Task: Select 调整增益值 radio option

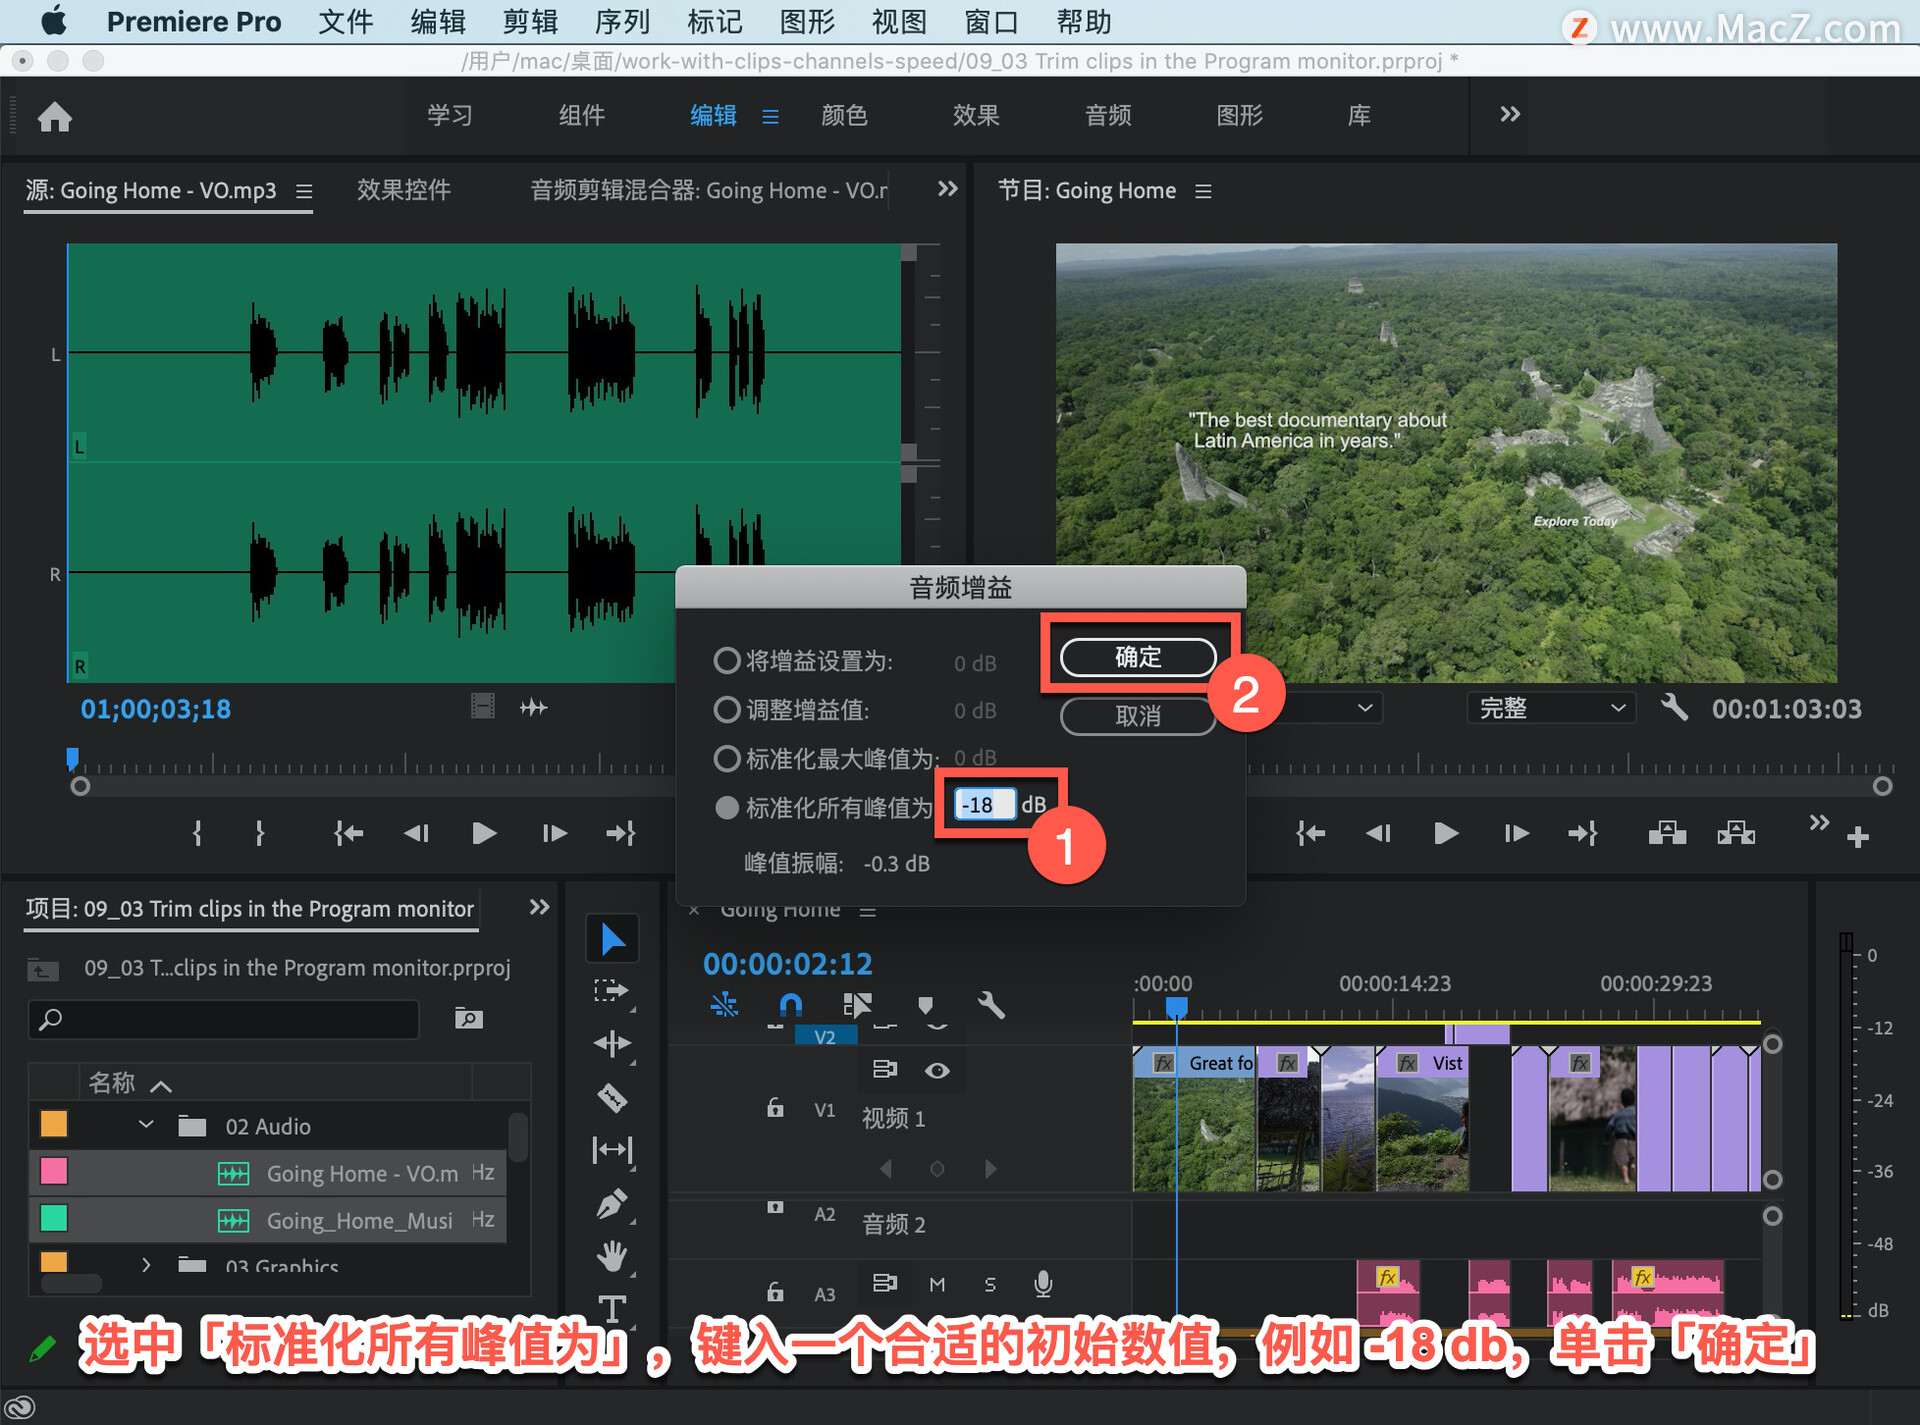Action: (x=727, y=710)
